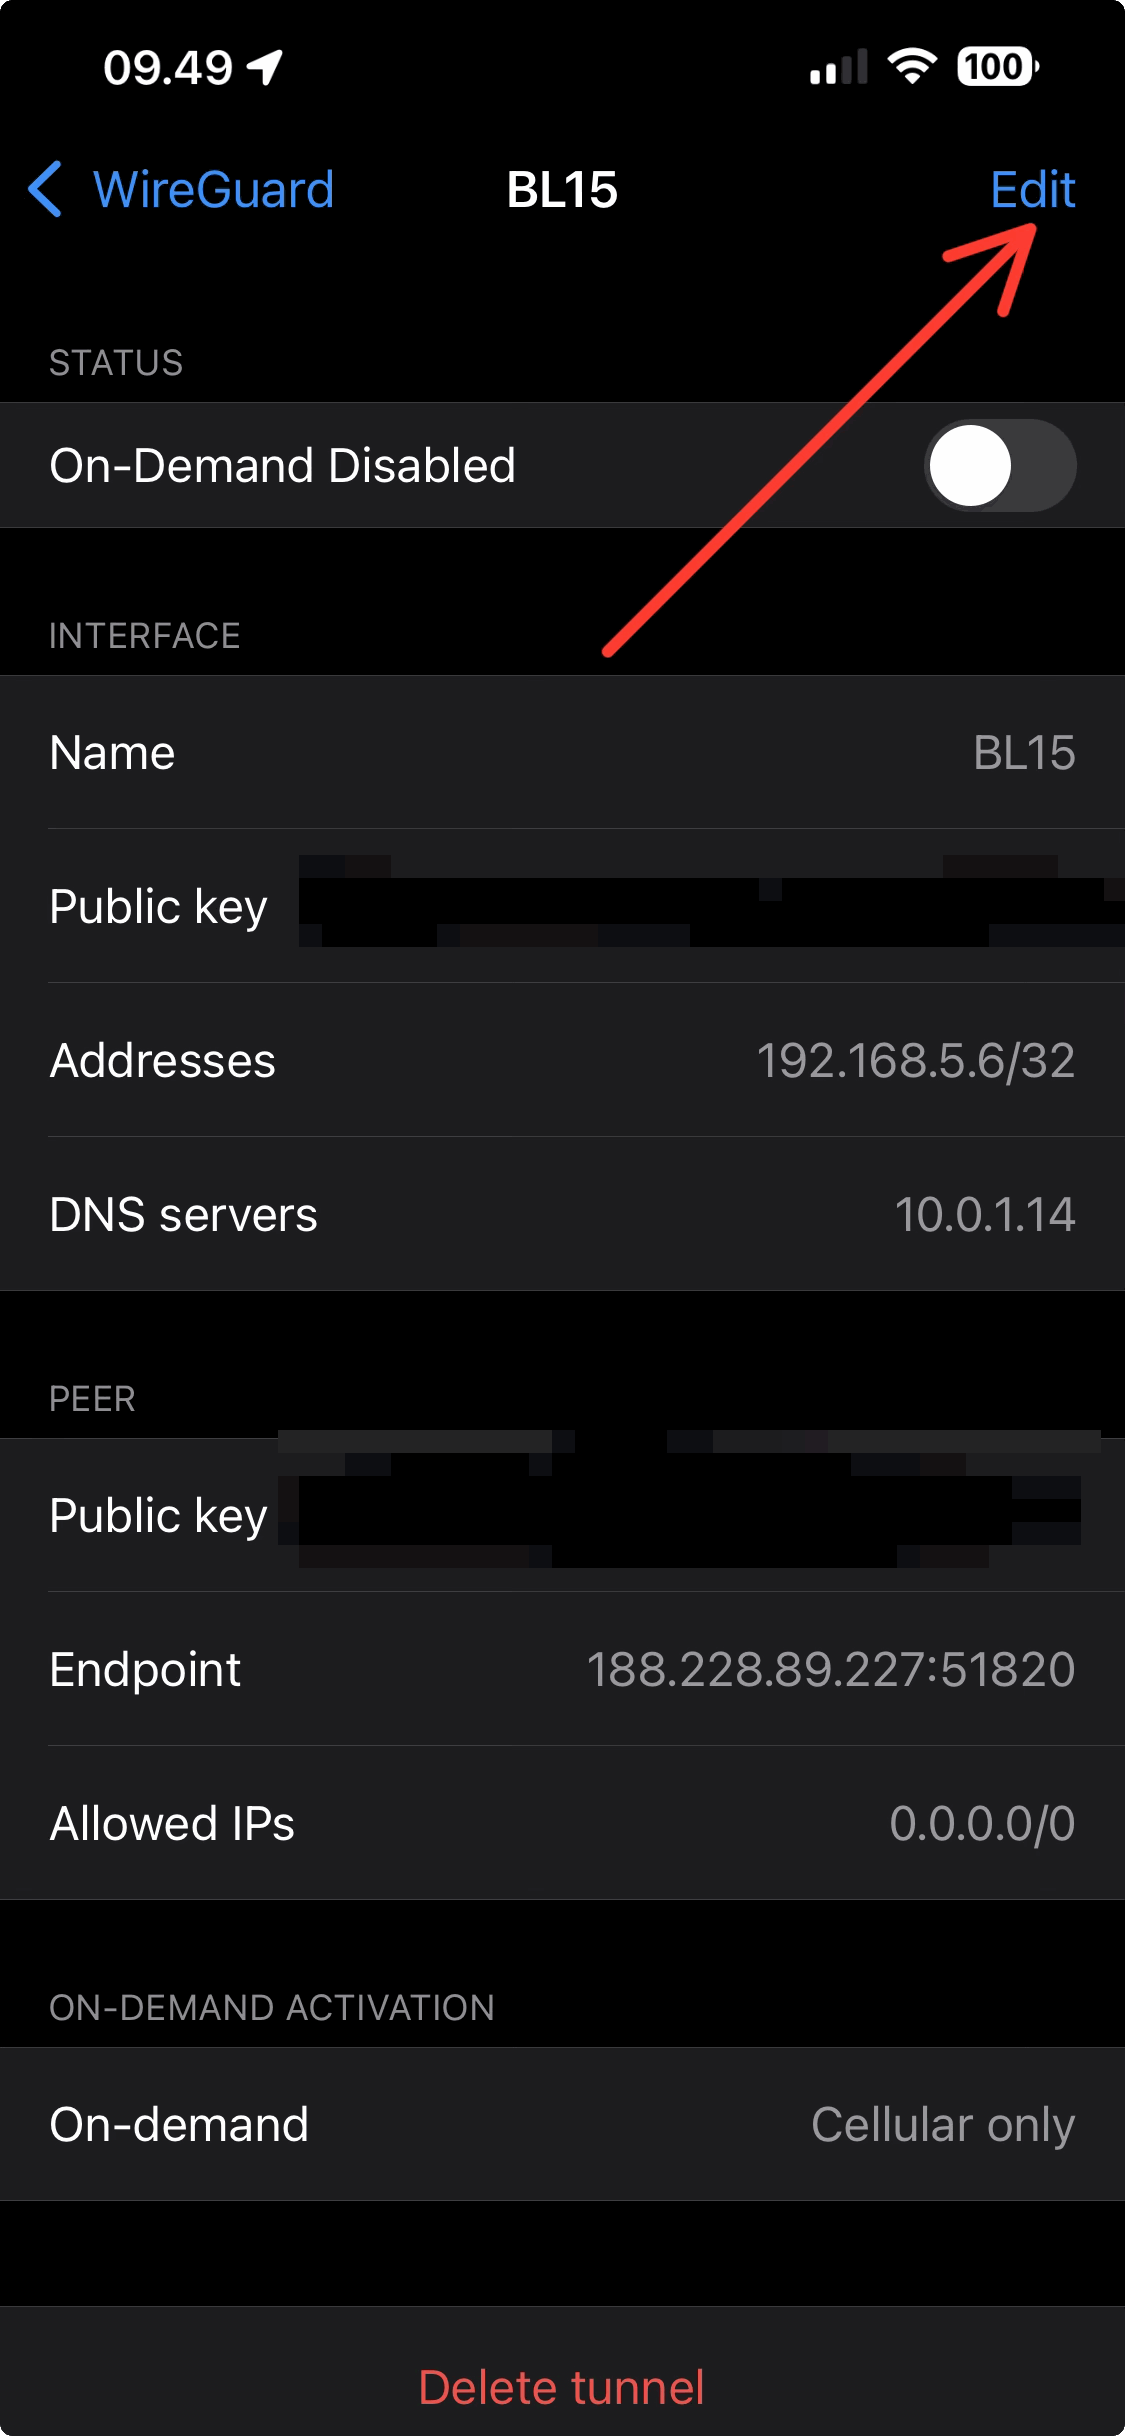Tap the cellular signal bars icon
Image resolution: width=1125 pixels, height=2436 pixels.
tap(838, 68)
